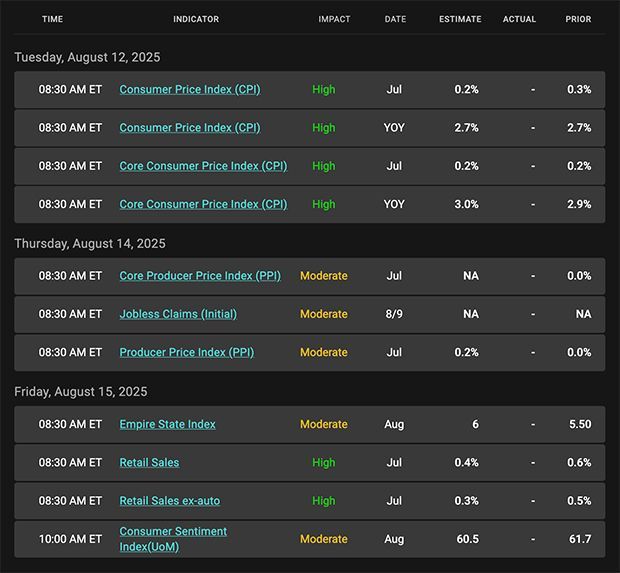Viewport: 620px width, 573px height.
Task: Open the Empire State Index link
Action: [x=168, y=424]
